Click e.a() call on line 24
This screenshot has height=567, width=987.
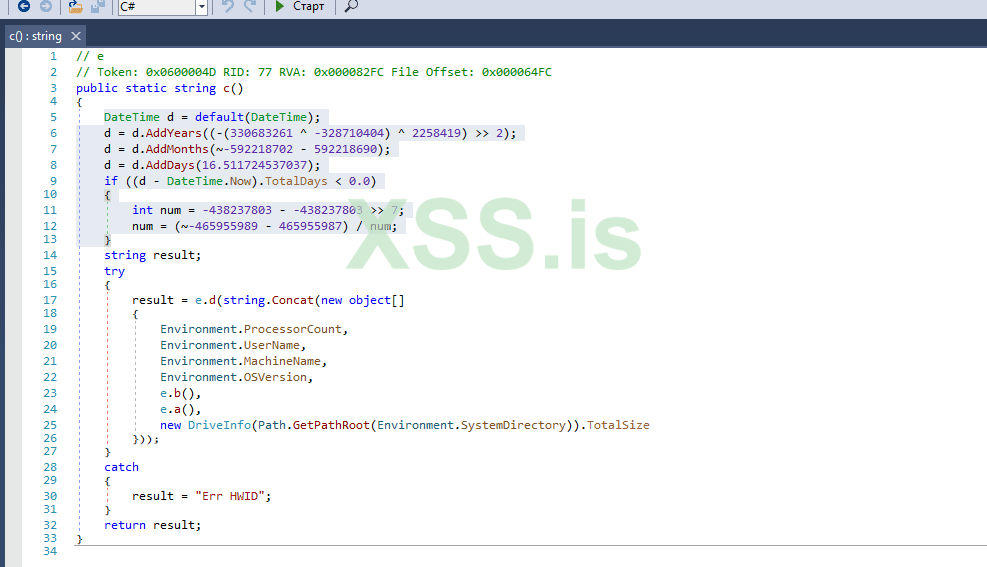(178, 410)
